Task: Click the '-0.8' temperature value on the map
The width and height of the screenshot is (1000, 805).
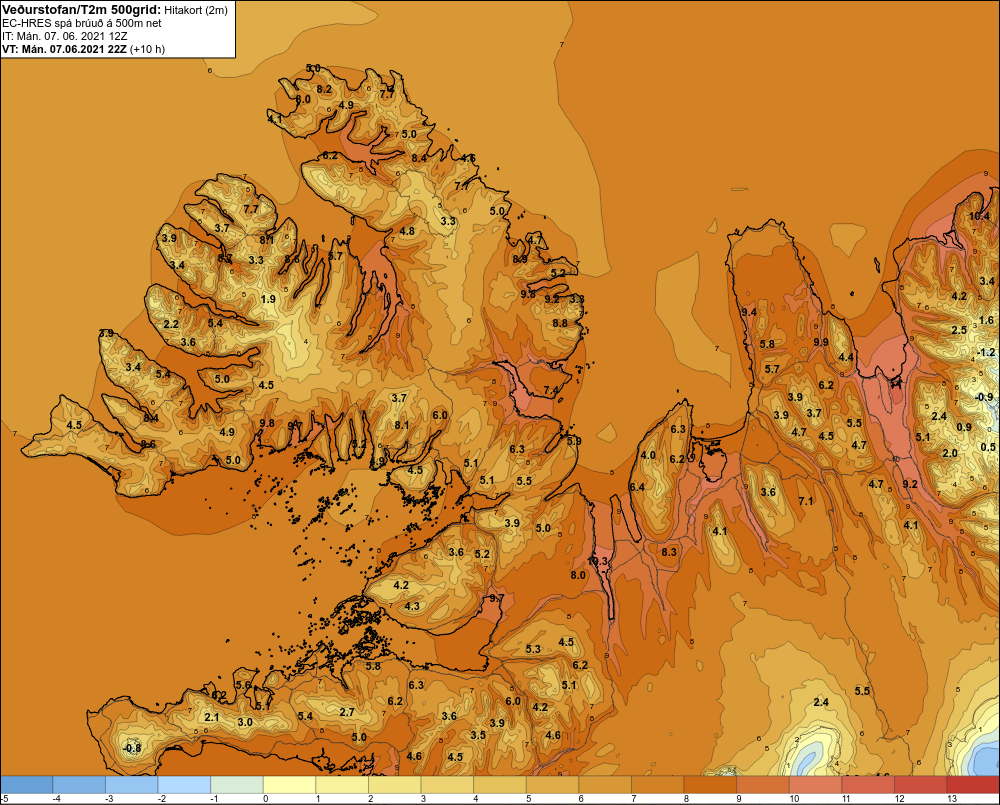Action: click(x=131, y=748)
